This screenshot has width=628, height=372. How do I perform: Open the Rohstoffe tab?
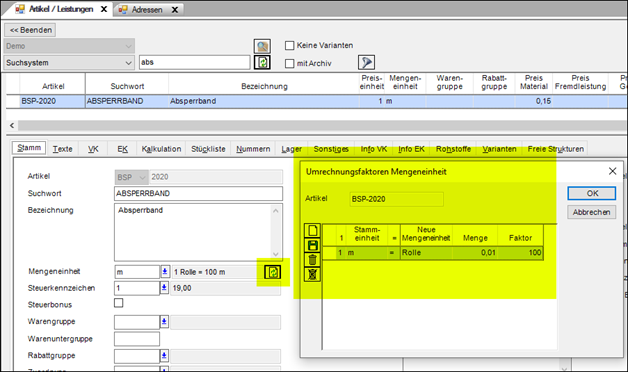453,149
